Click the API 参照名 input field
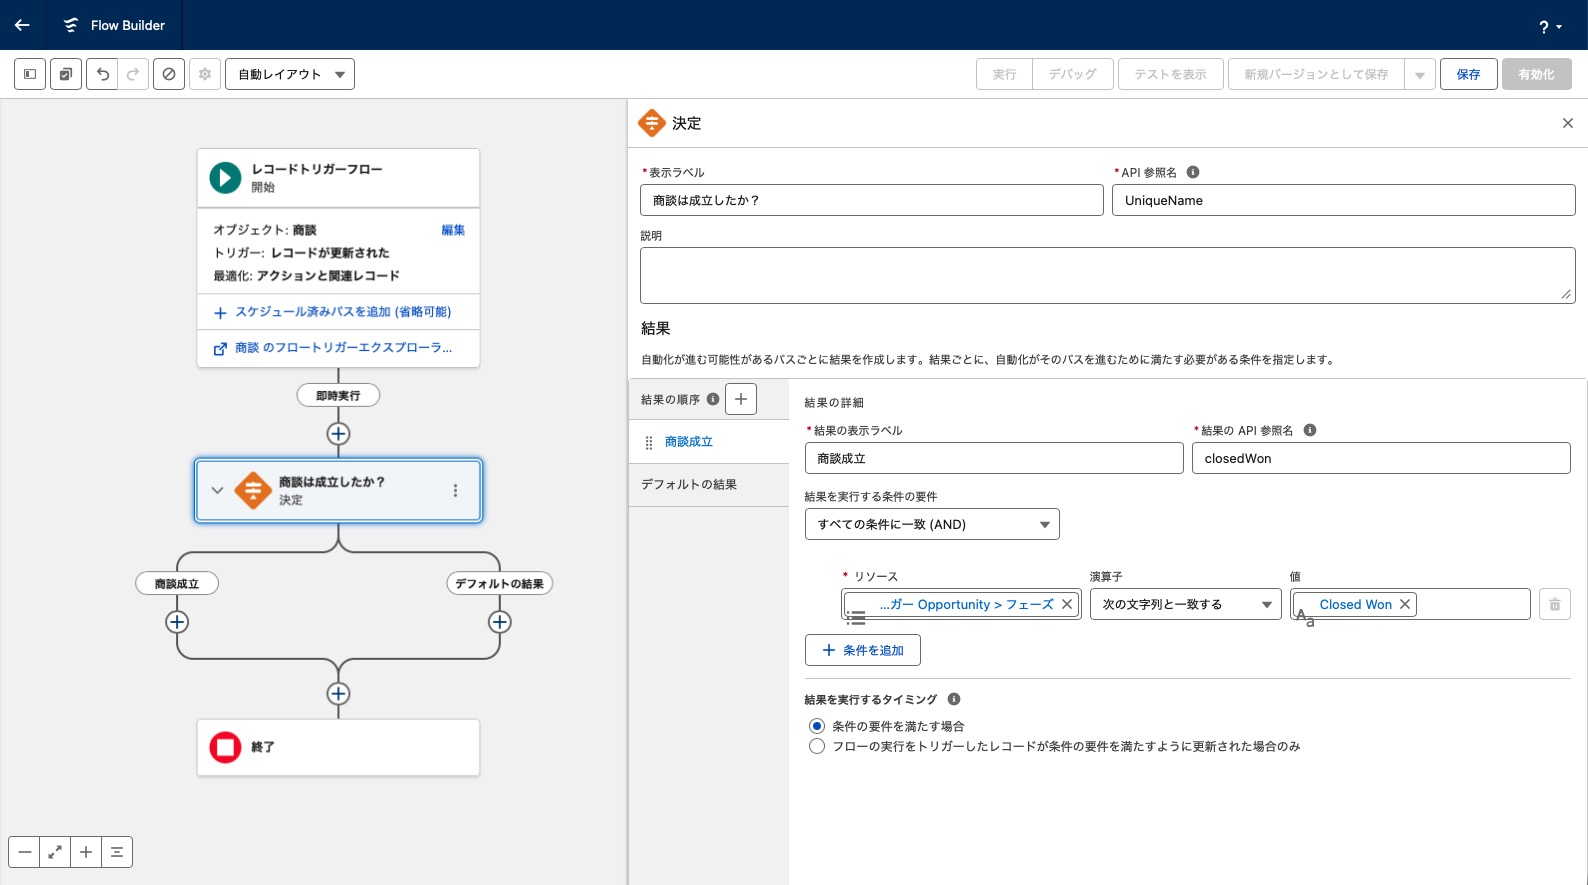The width and height of the screenshot is (1588, 885). tap(1344, 200)
